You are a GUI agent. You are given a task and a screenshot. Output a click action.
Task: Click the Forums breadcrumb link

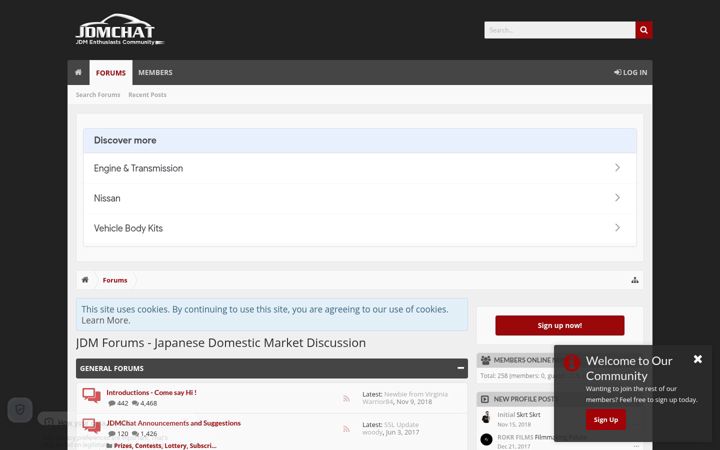pyautogui.click(x=115, y=280)
